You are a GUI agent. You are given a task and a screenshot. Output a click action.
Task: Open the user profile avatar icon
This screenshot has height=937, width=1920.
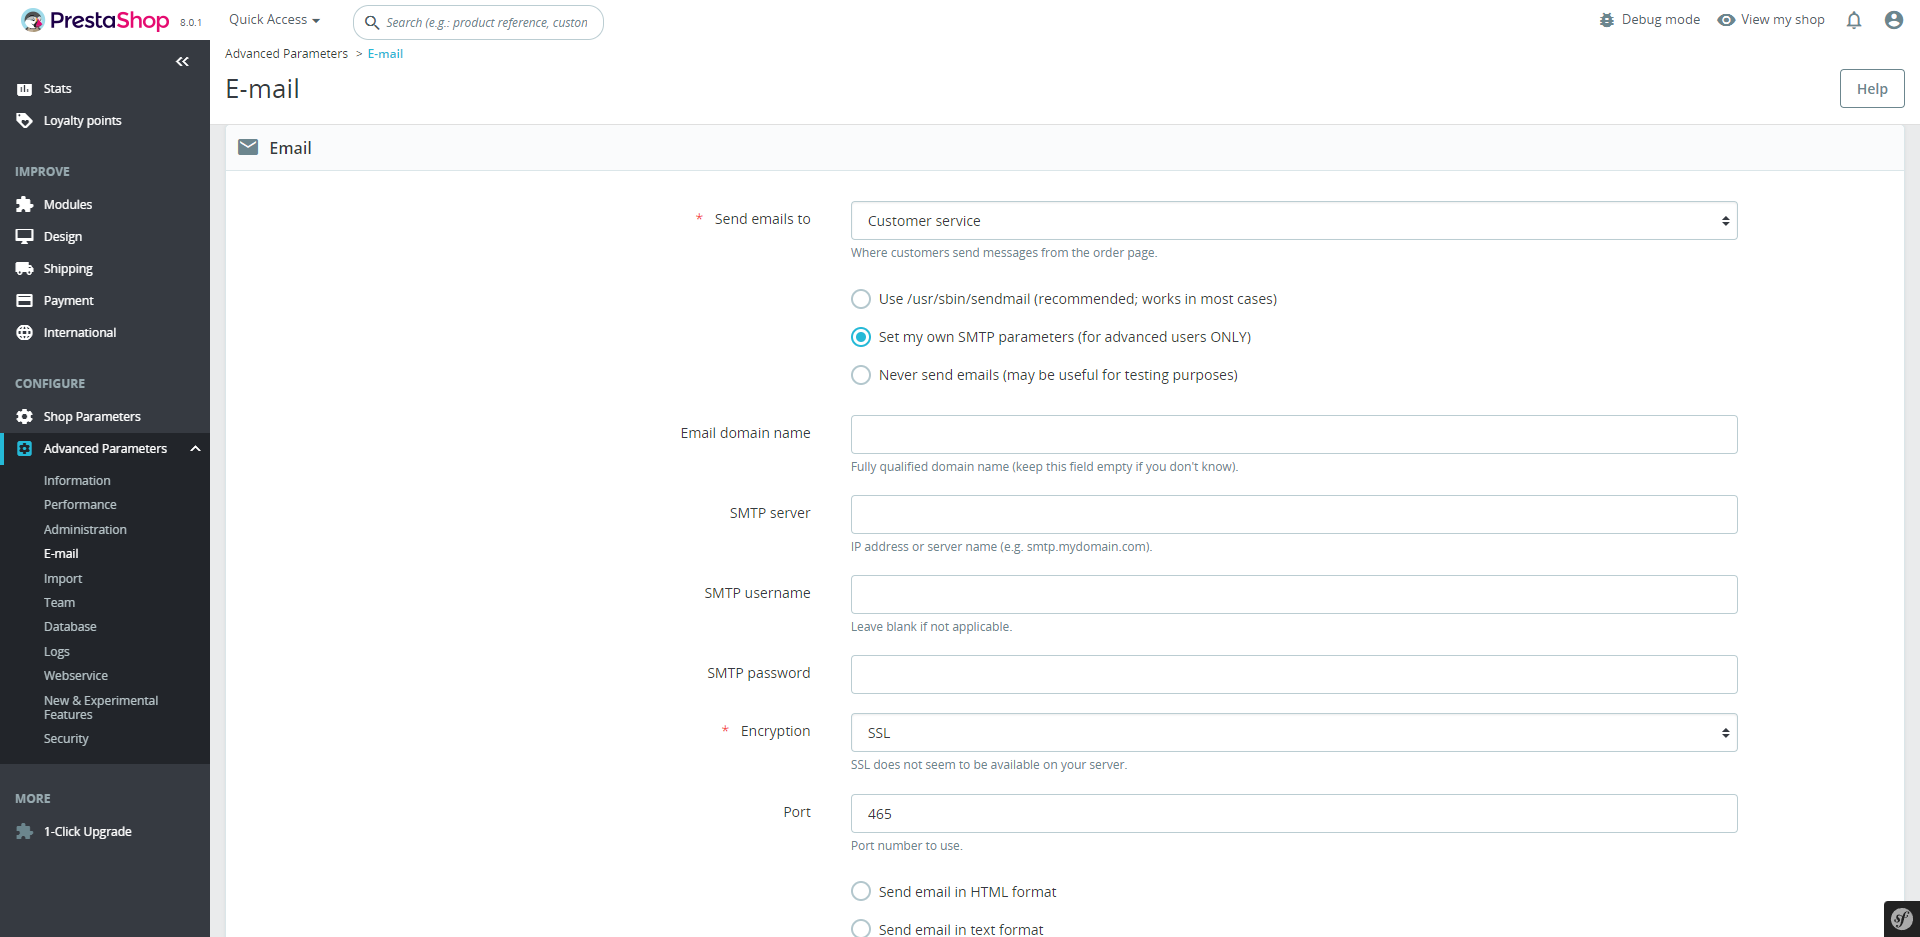1893,20
